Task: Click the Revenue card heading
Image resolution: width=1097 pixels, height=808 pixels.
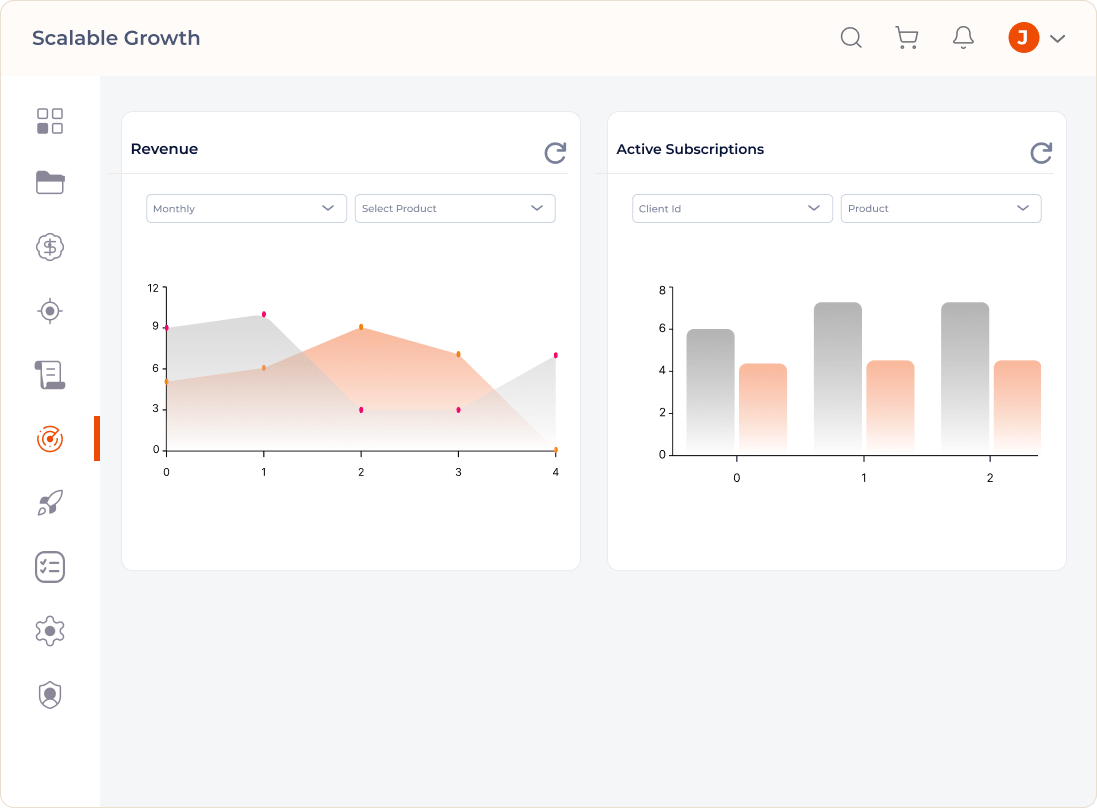Action: point(164,149)
